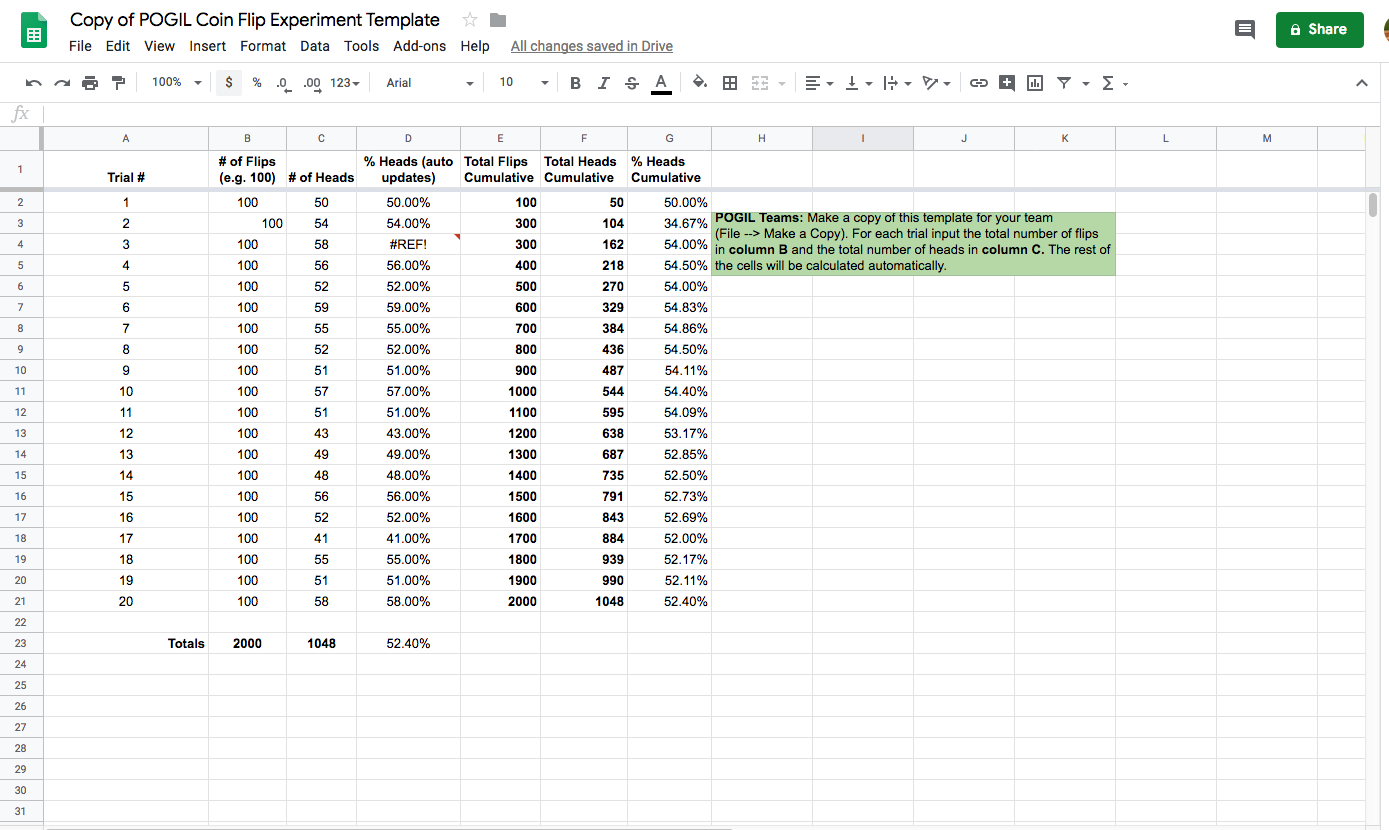The image size is (1389, 830).
Task: Open the horizontal align dropdown
Action: 818,83
